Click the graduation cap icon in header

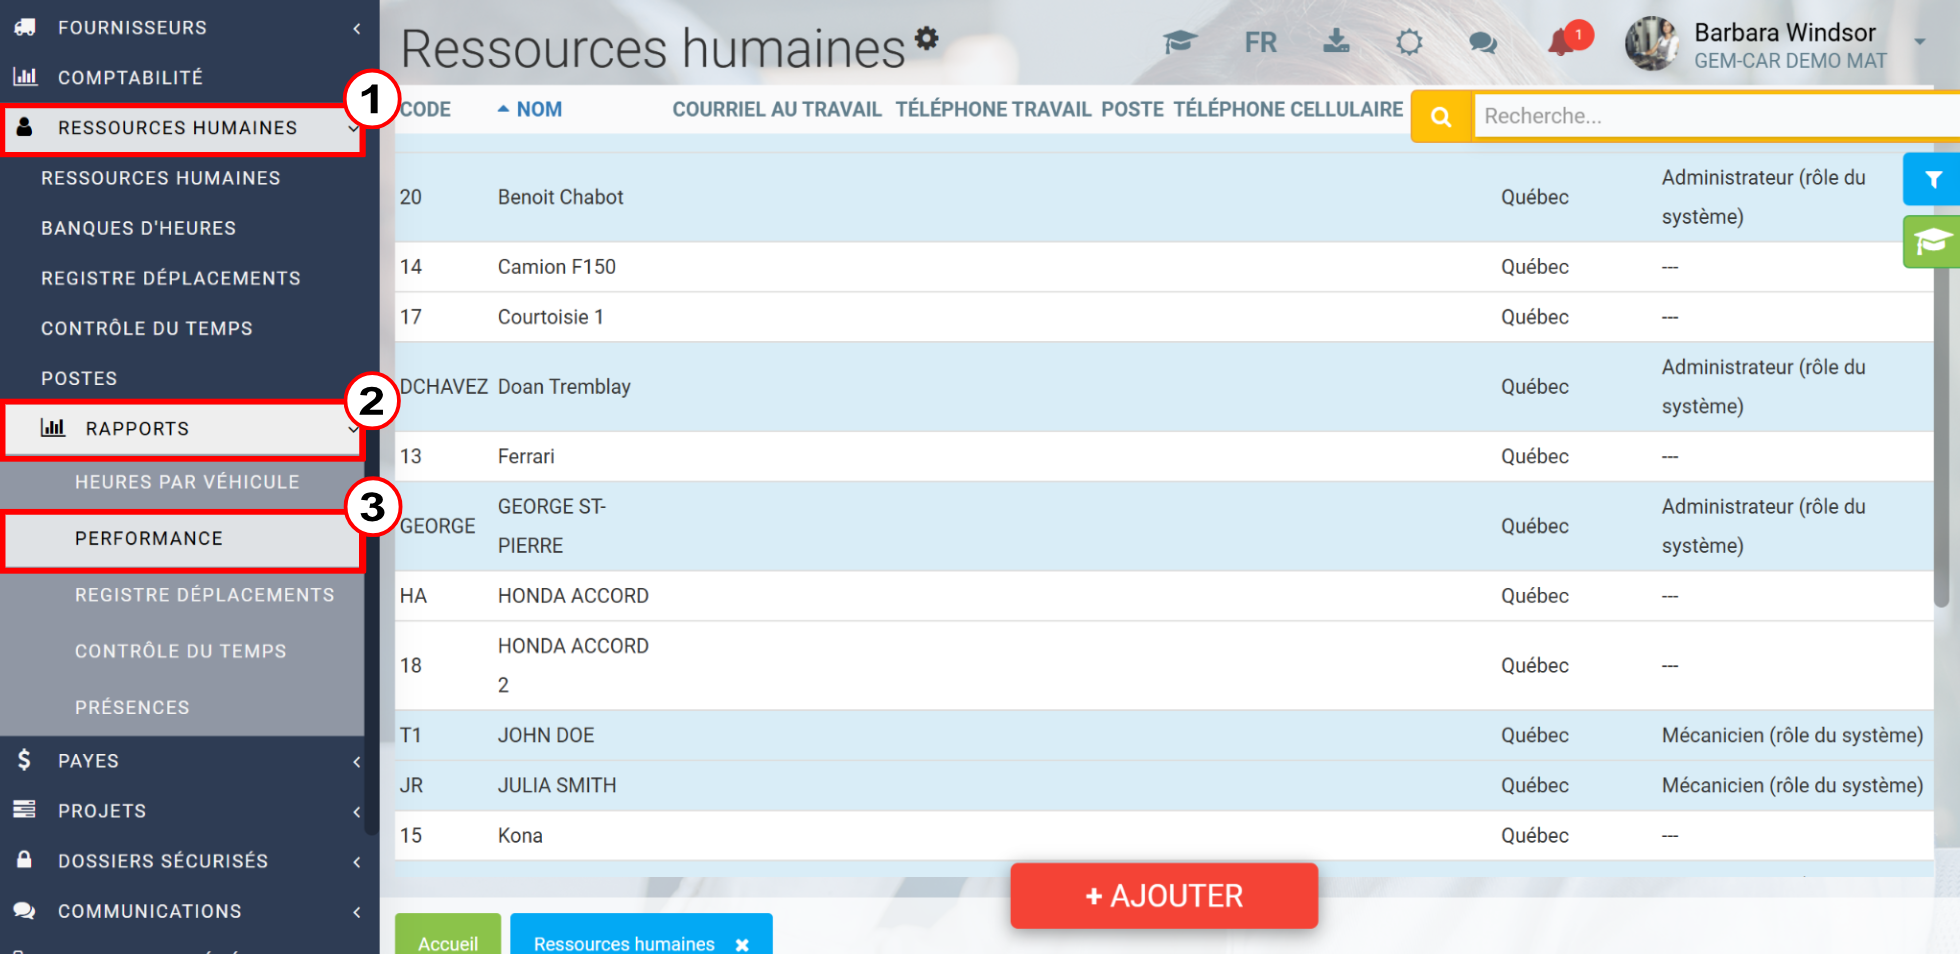click(x=1180, y=42)
